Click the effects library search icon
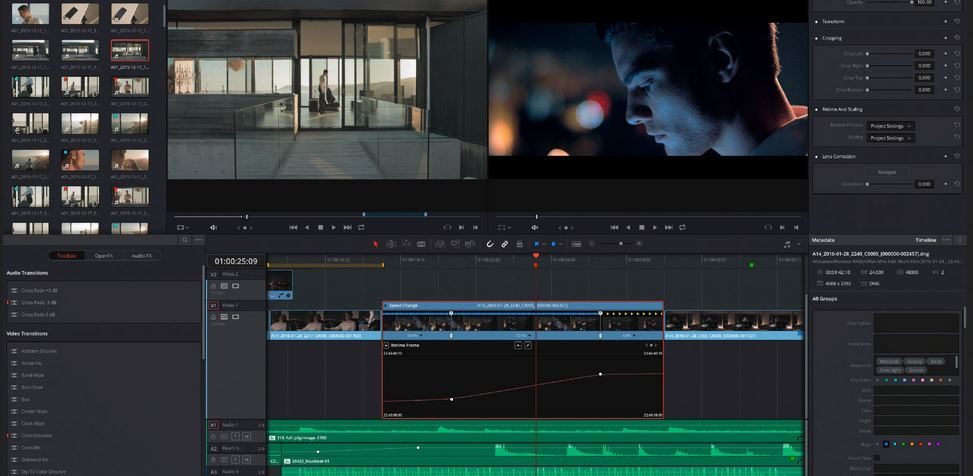Viewport: 973px width, 476px height. tap(185, 240)
